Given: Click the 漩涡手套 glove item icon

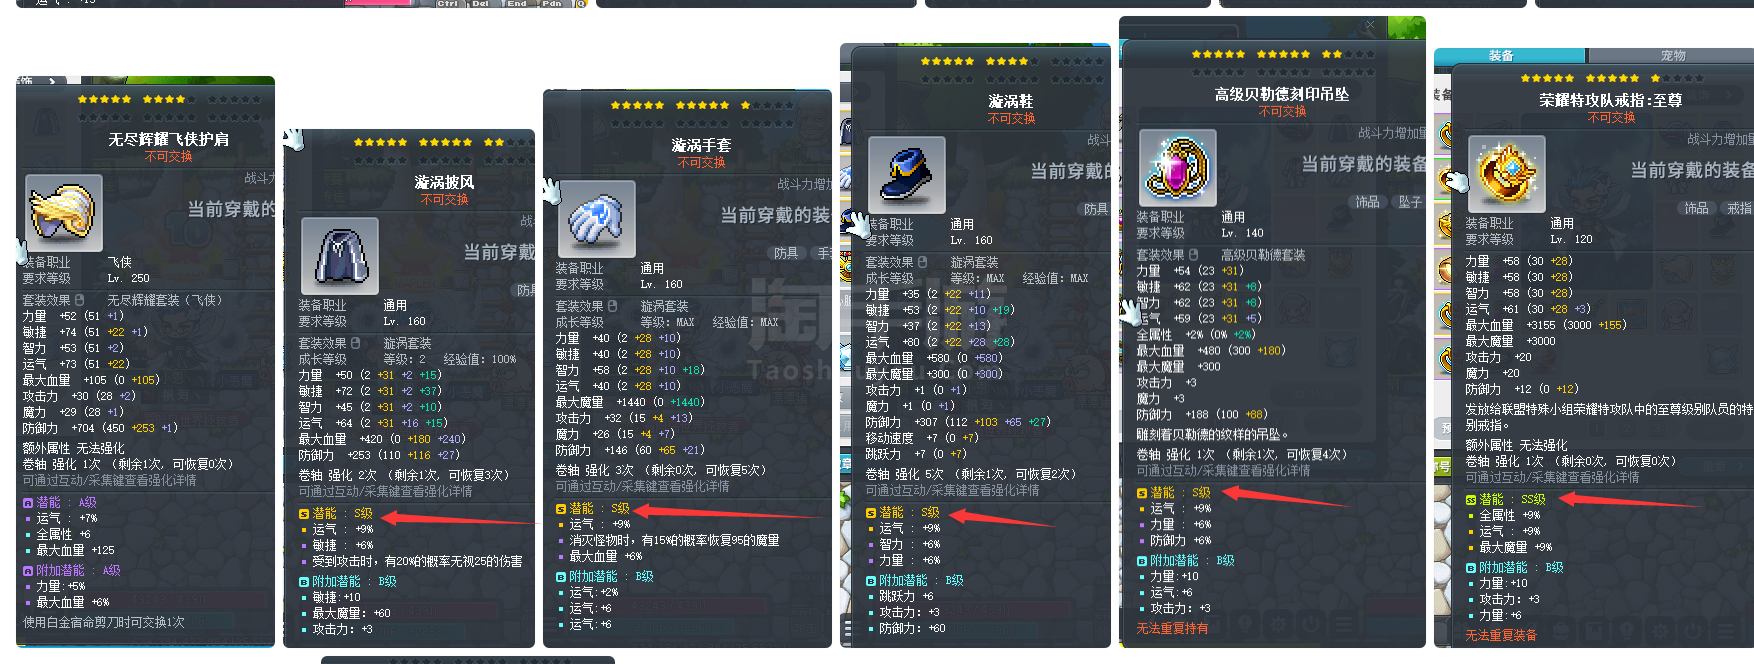Looking at the screenshot, I should pos(597,219).
